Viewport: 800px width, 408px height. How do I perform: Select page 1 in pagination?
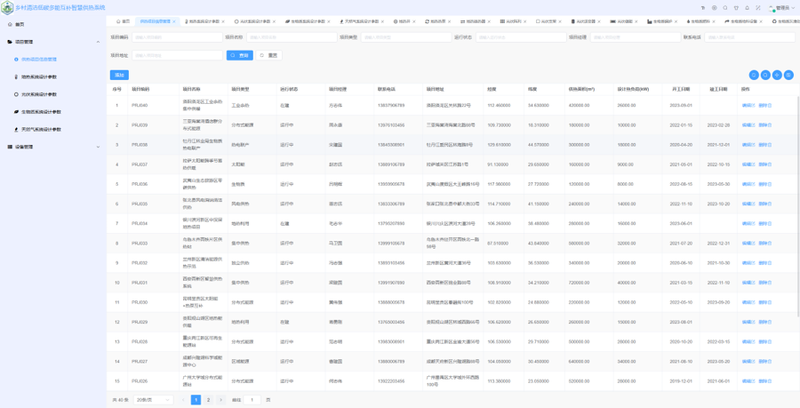coord(196,400)
